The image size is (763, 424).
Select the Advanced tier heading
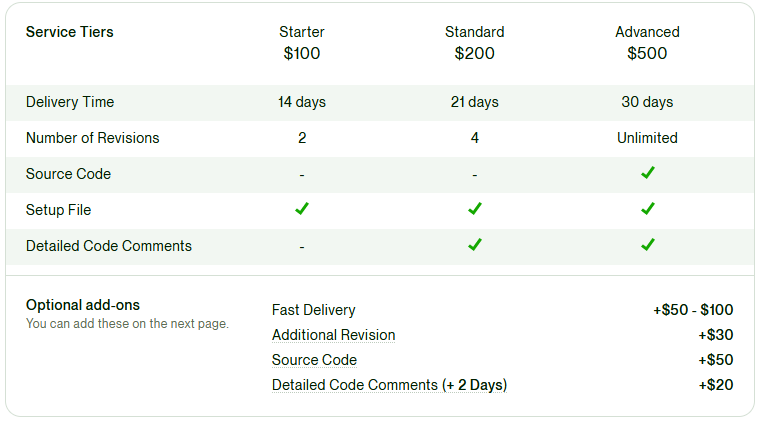[647, 32]
